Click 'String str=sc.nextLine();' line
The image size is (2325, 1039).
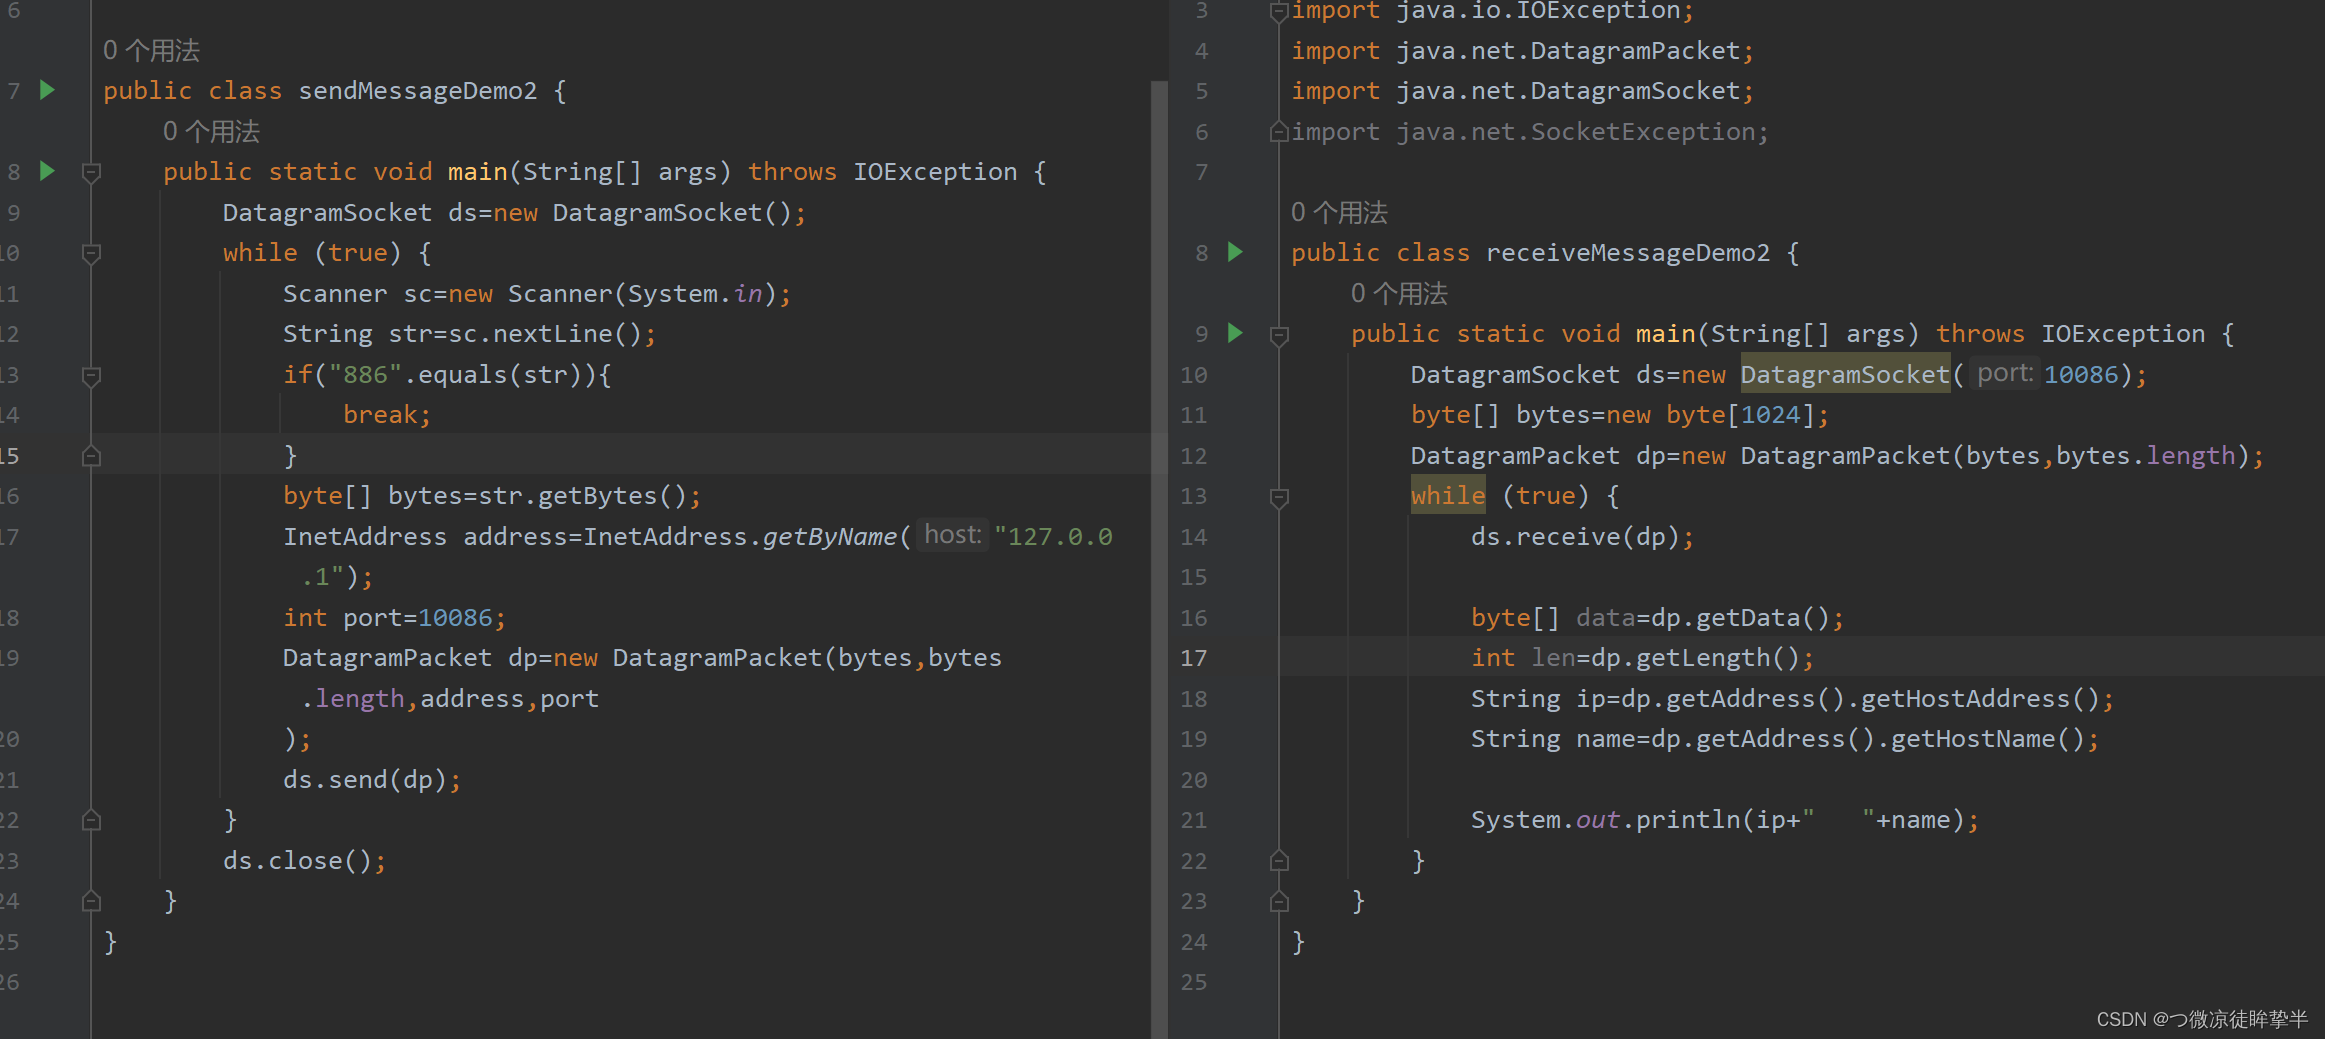(469, 334)
